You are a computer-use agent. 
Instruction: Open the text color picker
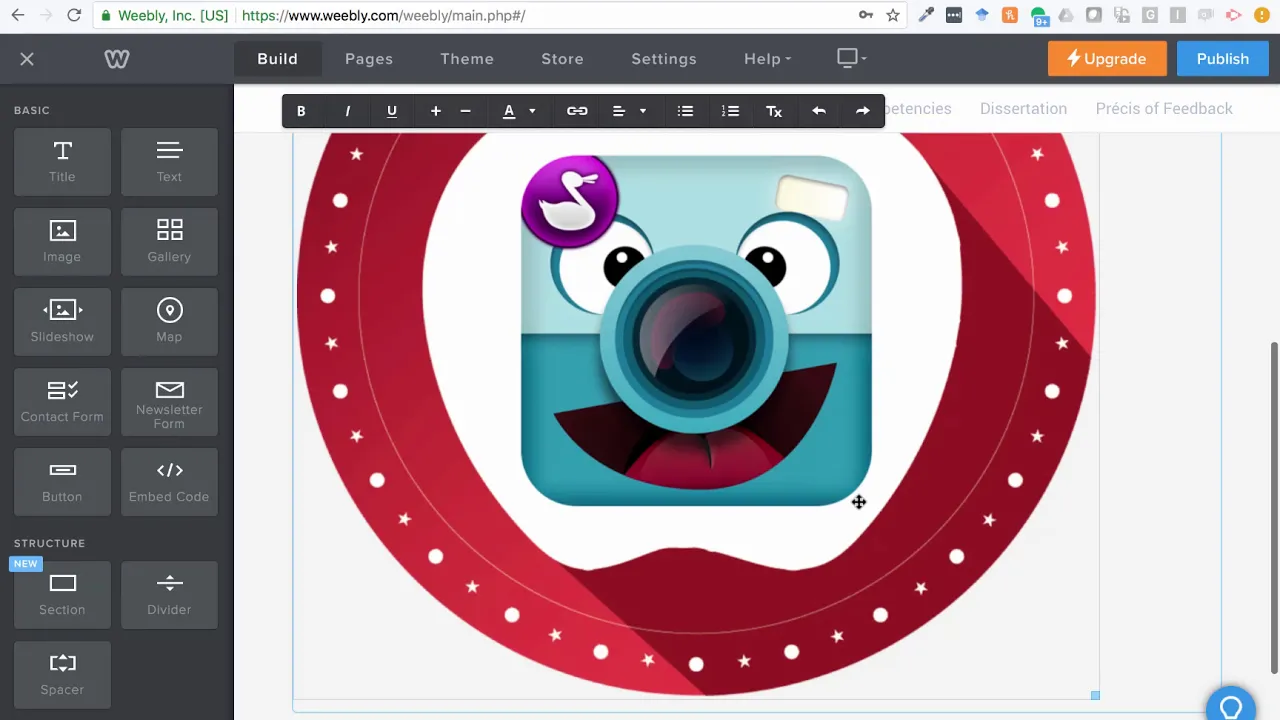click(x=509, y=111)
